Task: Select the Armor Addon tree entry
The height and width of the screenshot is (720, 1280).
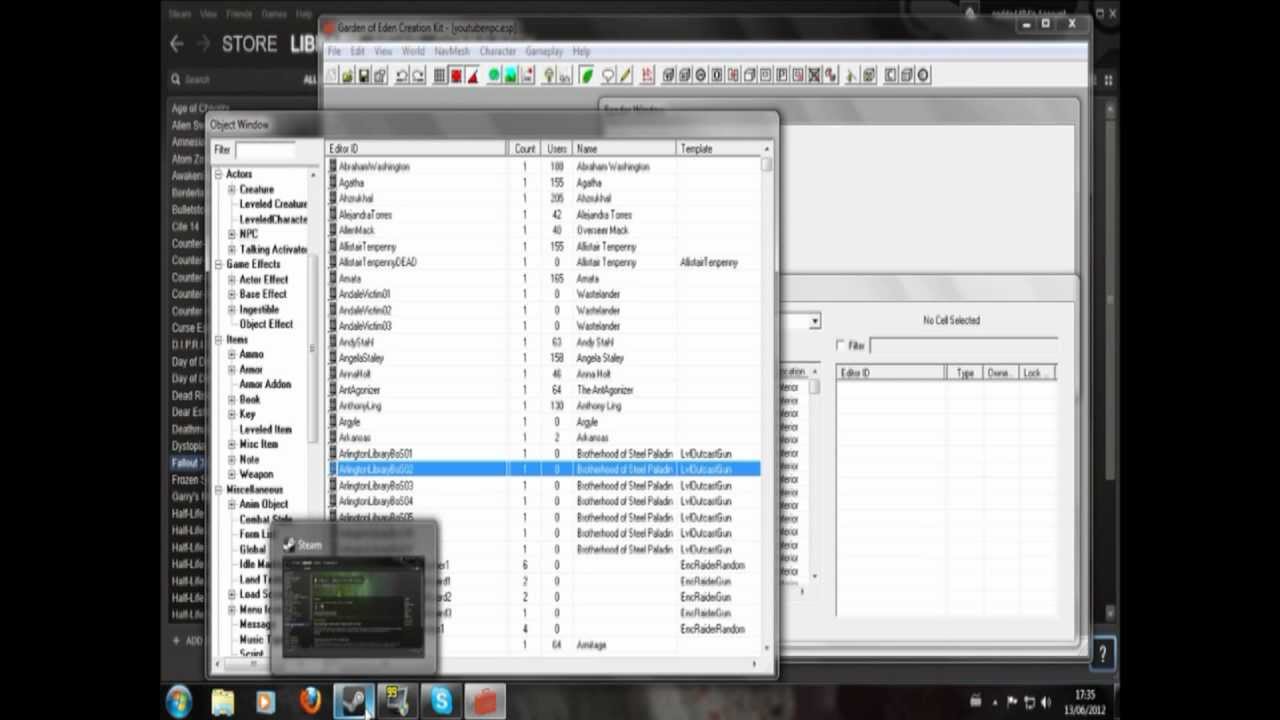Action: click(x=265, y=384)
